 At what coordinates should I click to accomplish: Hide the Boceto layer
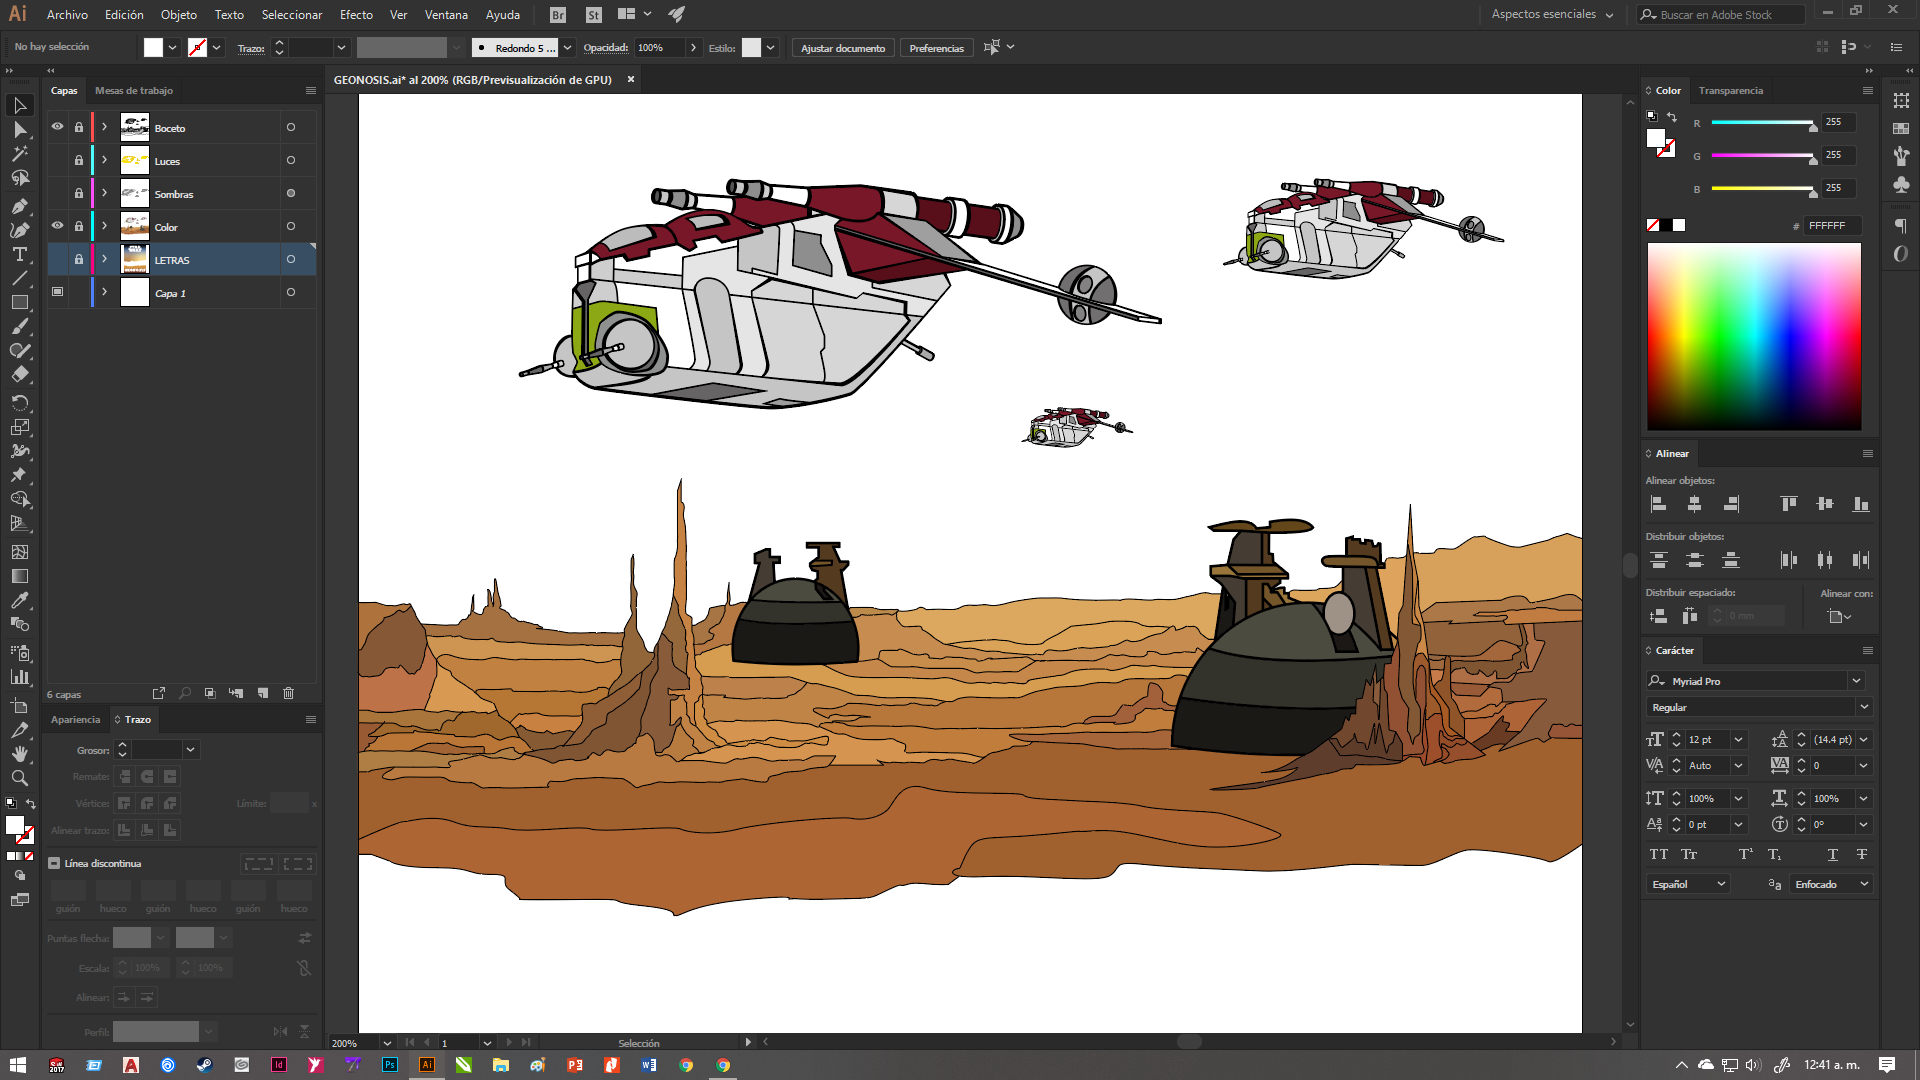click(57, 127)
